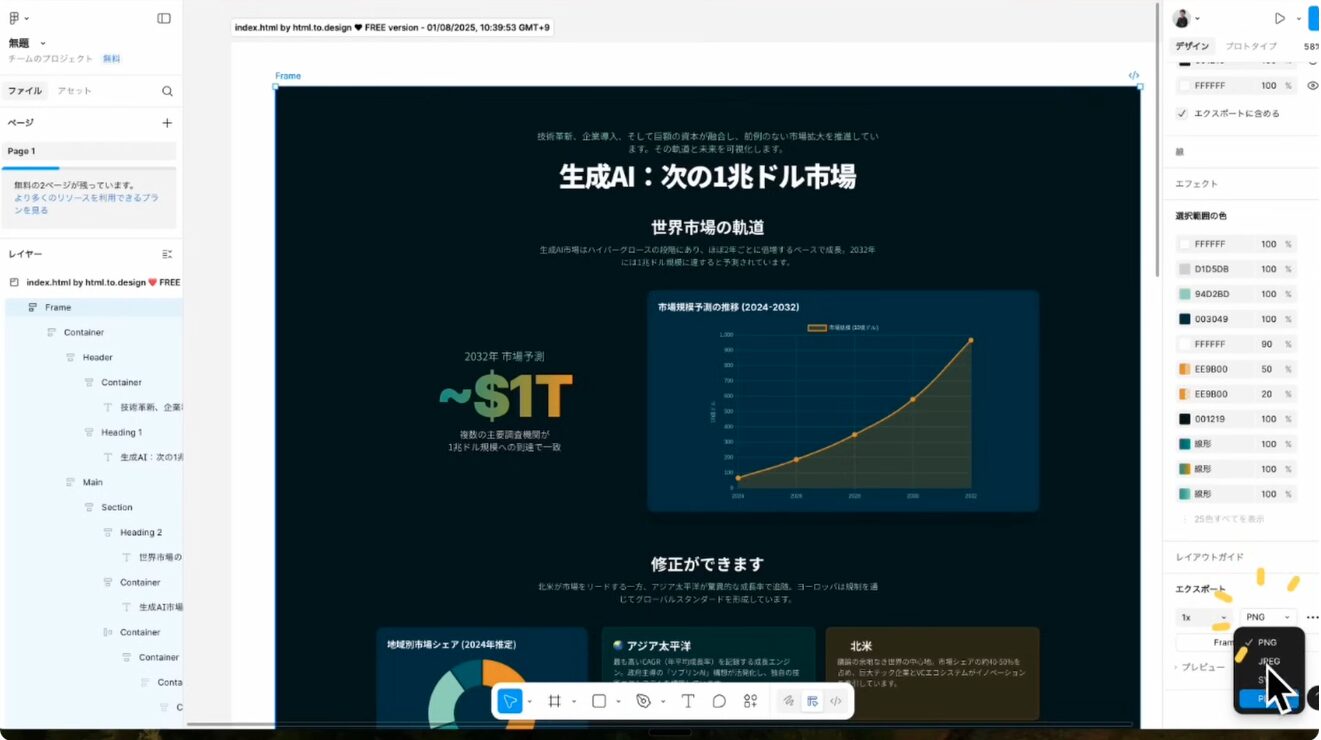Viewport: 1321px width, 740px height.
Task: Select the Rectangle shape tool
Action: click(599, 701)
